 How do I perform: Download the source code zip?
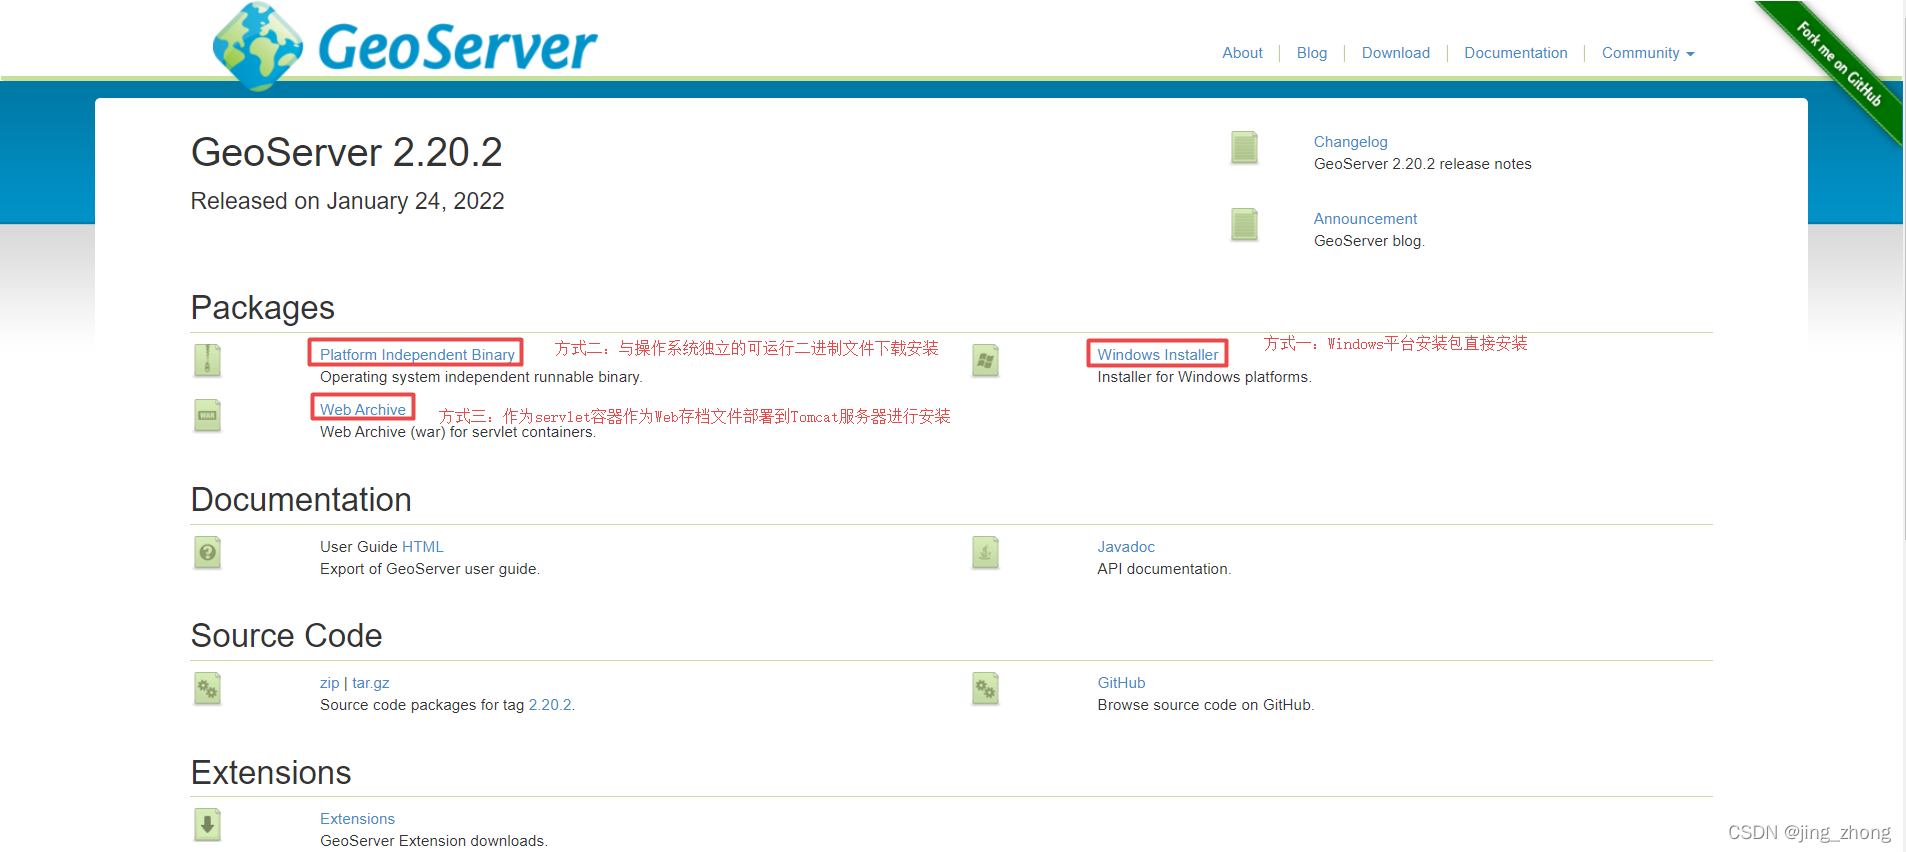click(x=329, y=683)
